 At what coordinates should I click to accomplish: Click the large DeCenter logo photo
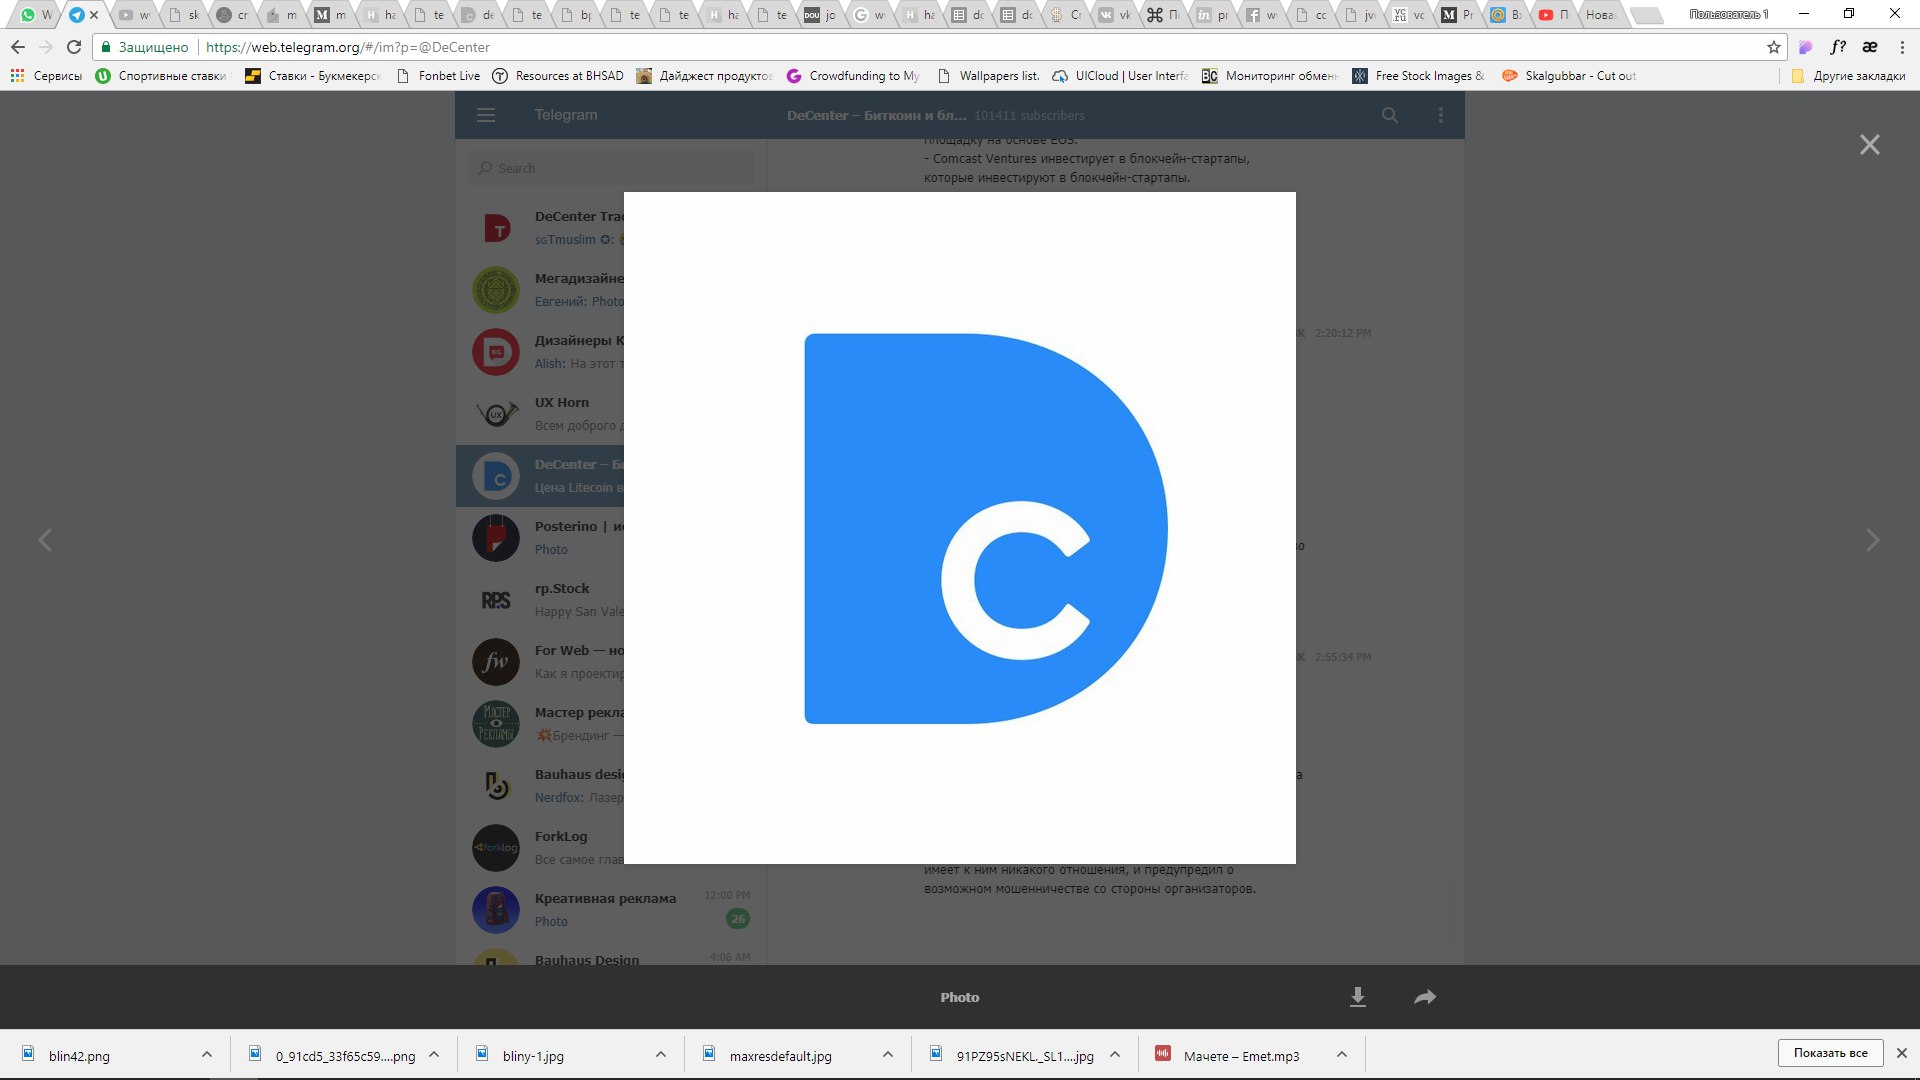pos(960,528)
